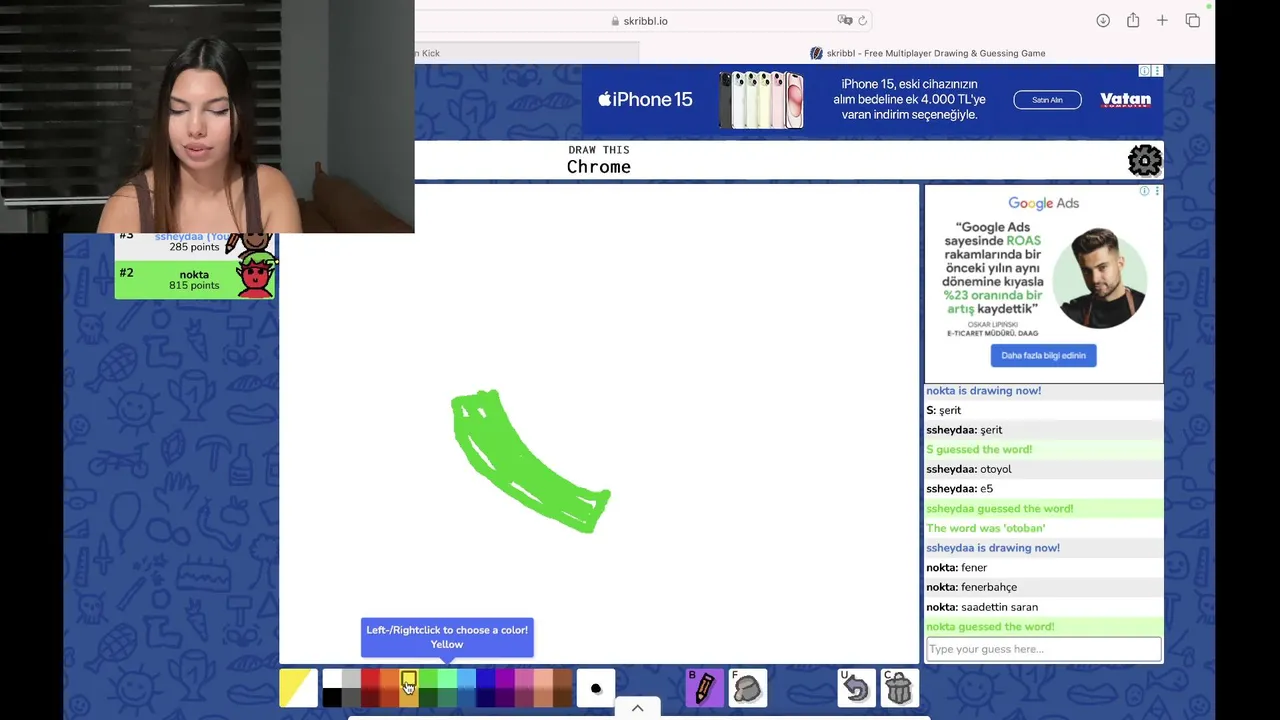Select player ssheydaa 285 points row
The height and width of the screenshot is (720, 1280).
[x=195, y=245]
